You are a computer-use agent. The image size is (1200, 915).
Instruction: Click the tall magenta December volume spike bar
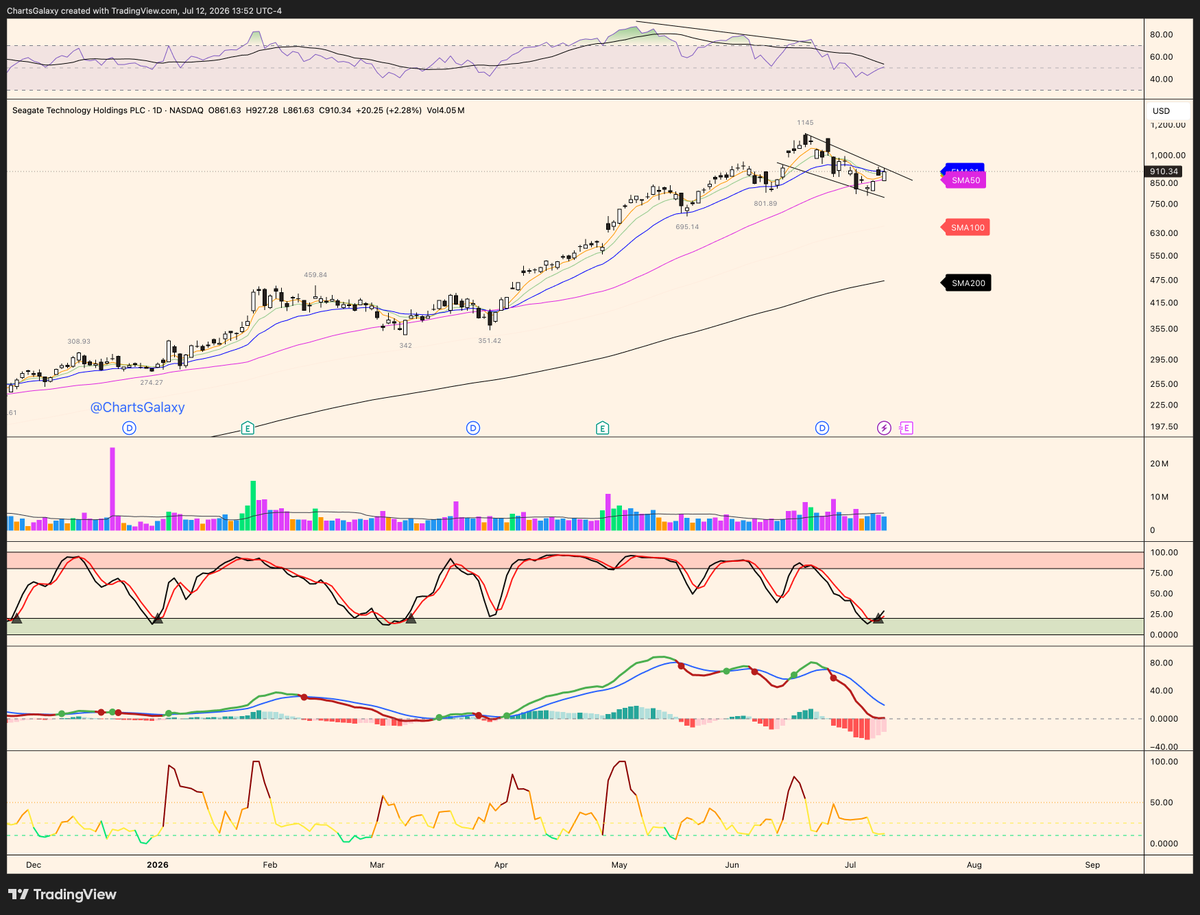(113, 489)
